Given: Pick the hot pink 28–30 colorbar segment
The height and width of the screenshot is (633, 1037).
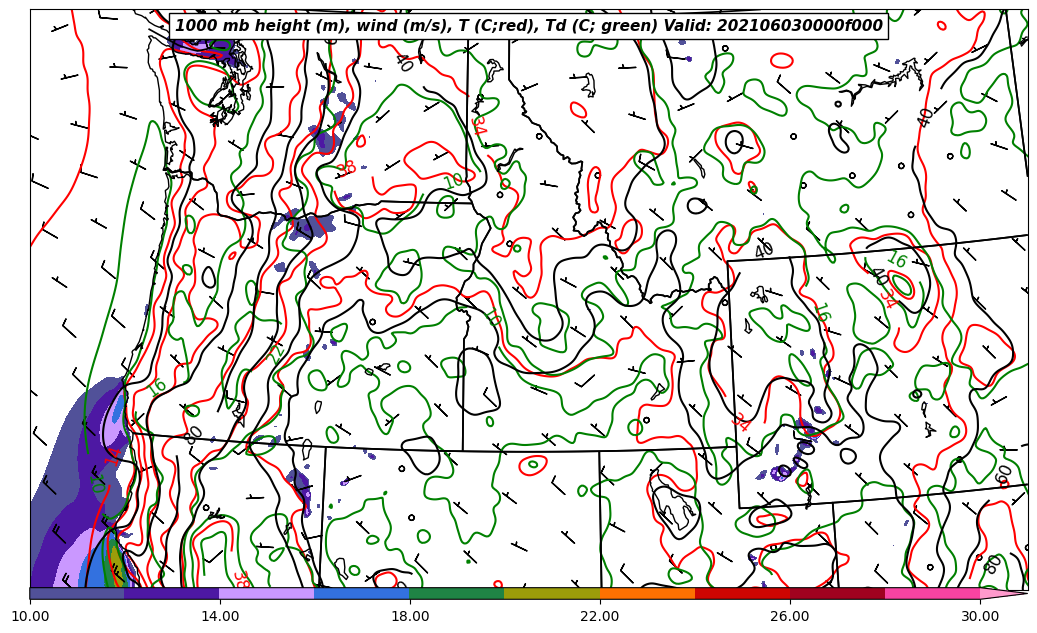Looking at the screenshot, I should pos(932,593).
